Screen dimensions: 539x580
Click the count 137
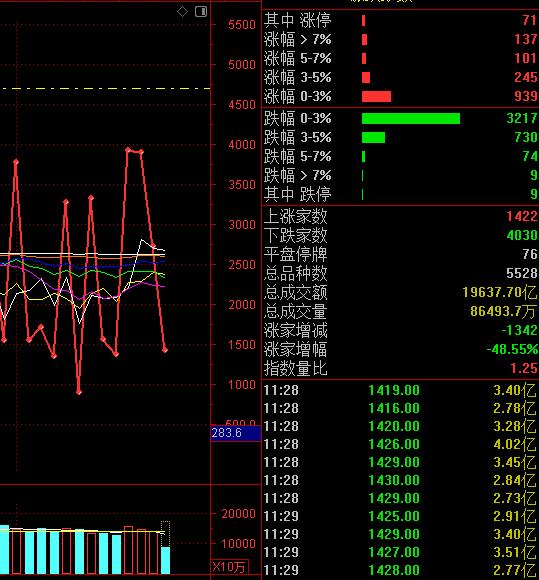[x=526, y=39]
